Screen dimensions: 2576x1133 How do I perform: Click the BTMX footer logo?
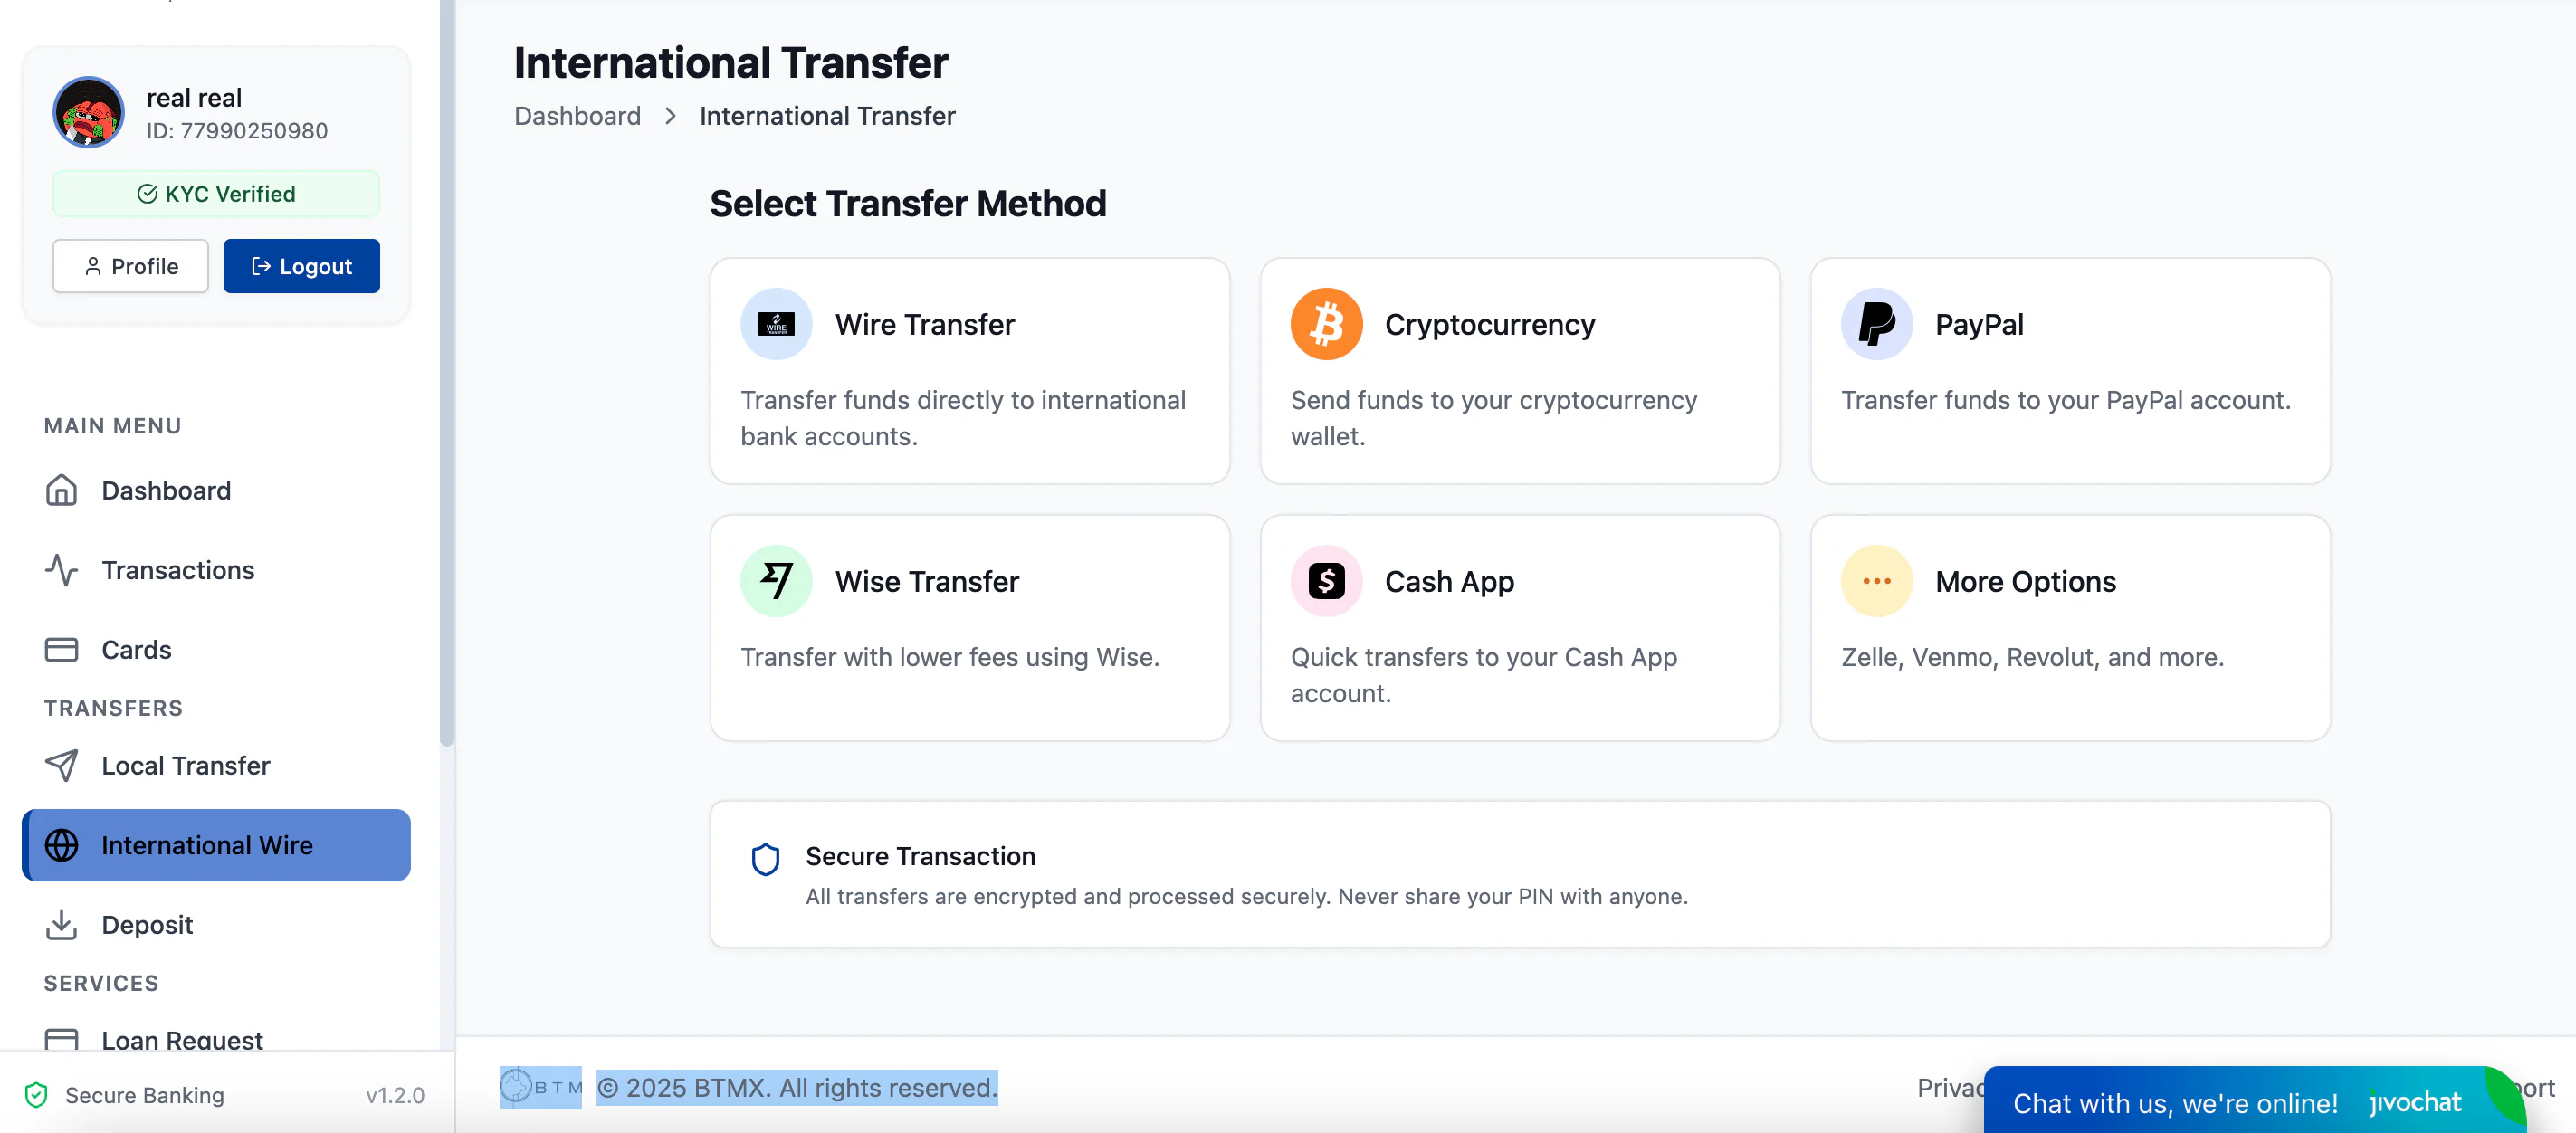(x=540, y=1087)
